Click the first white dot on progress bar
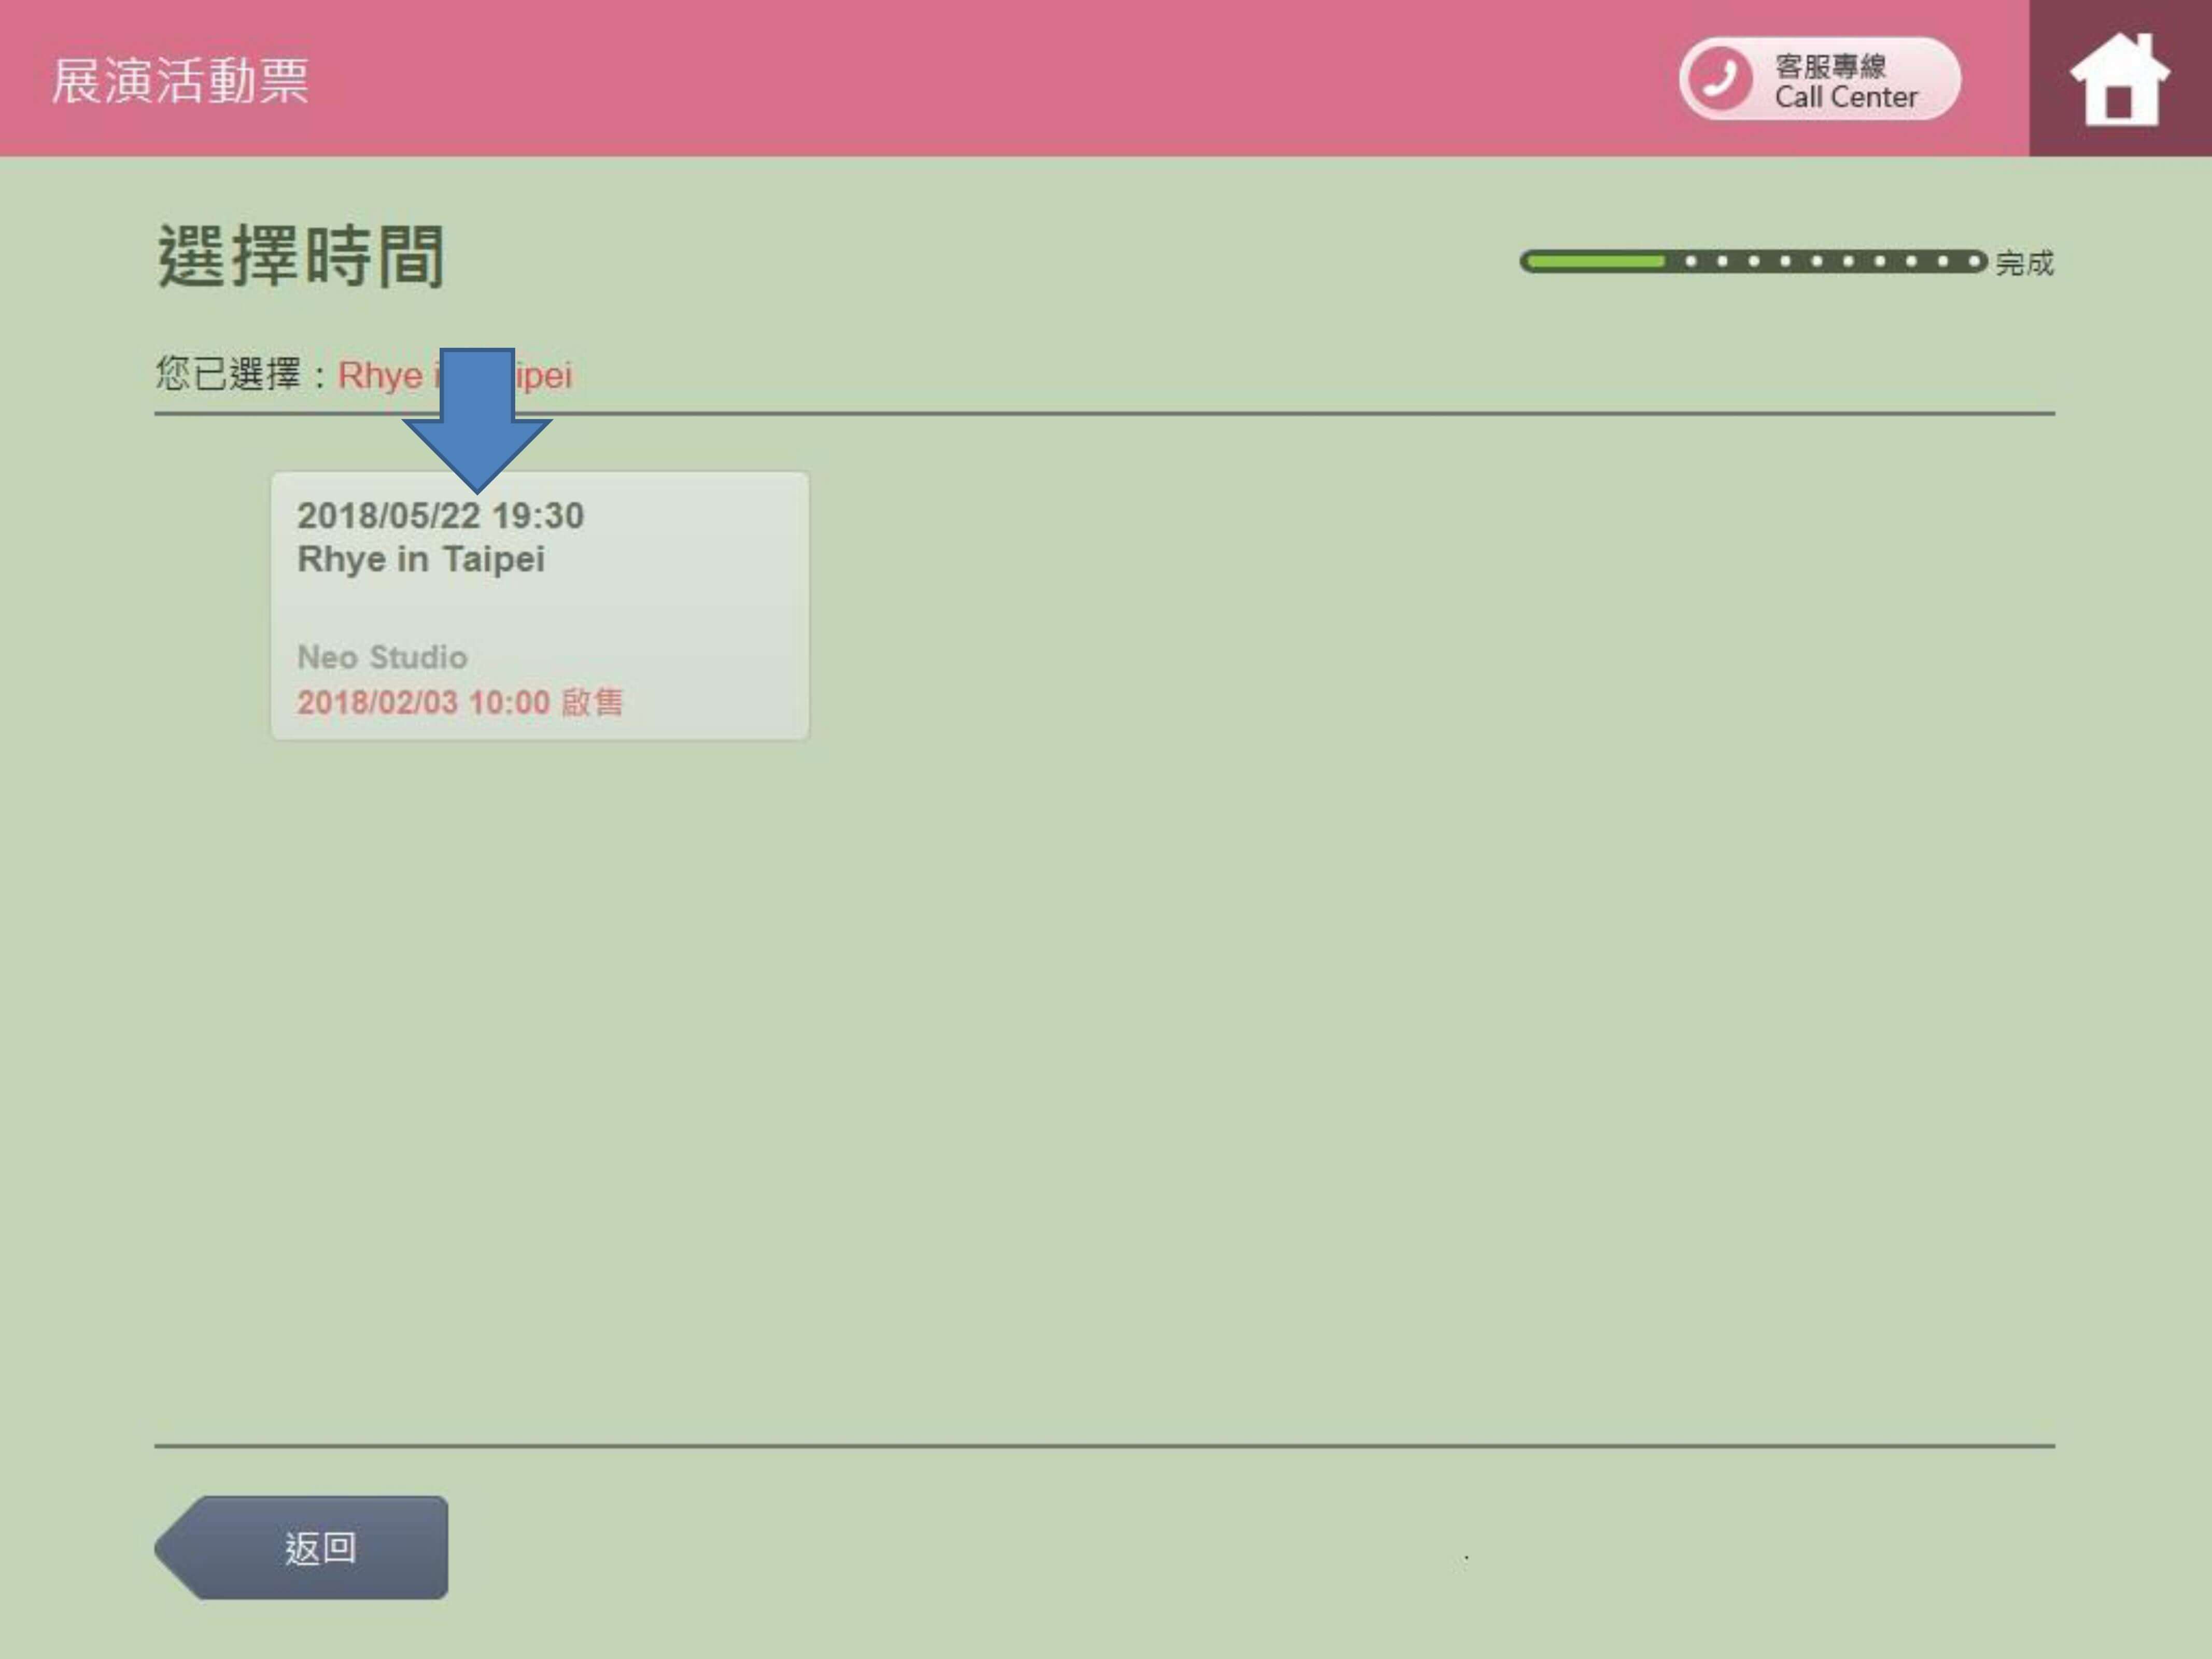This screenshot has width=2212, height=1659. tap(1691, 262)
